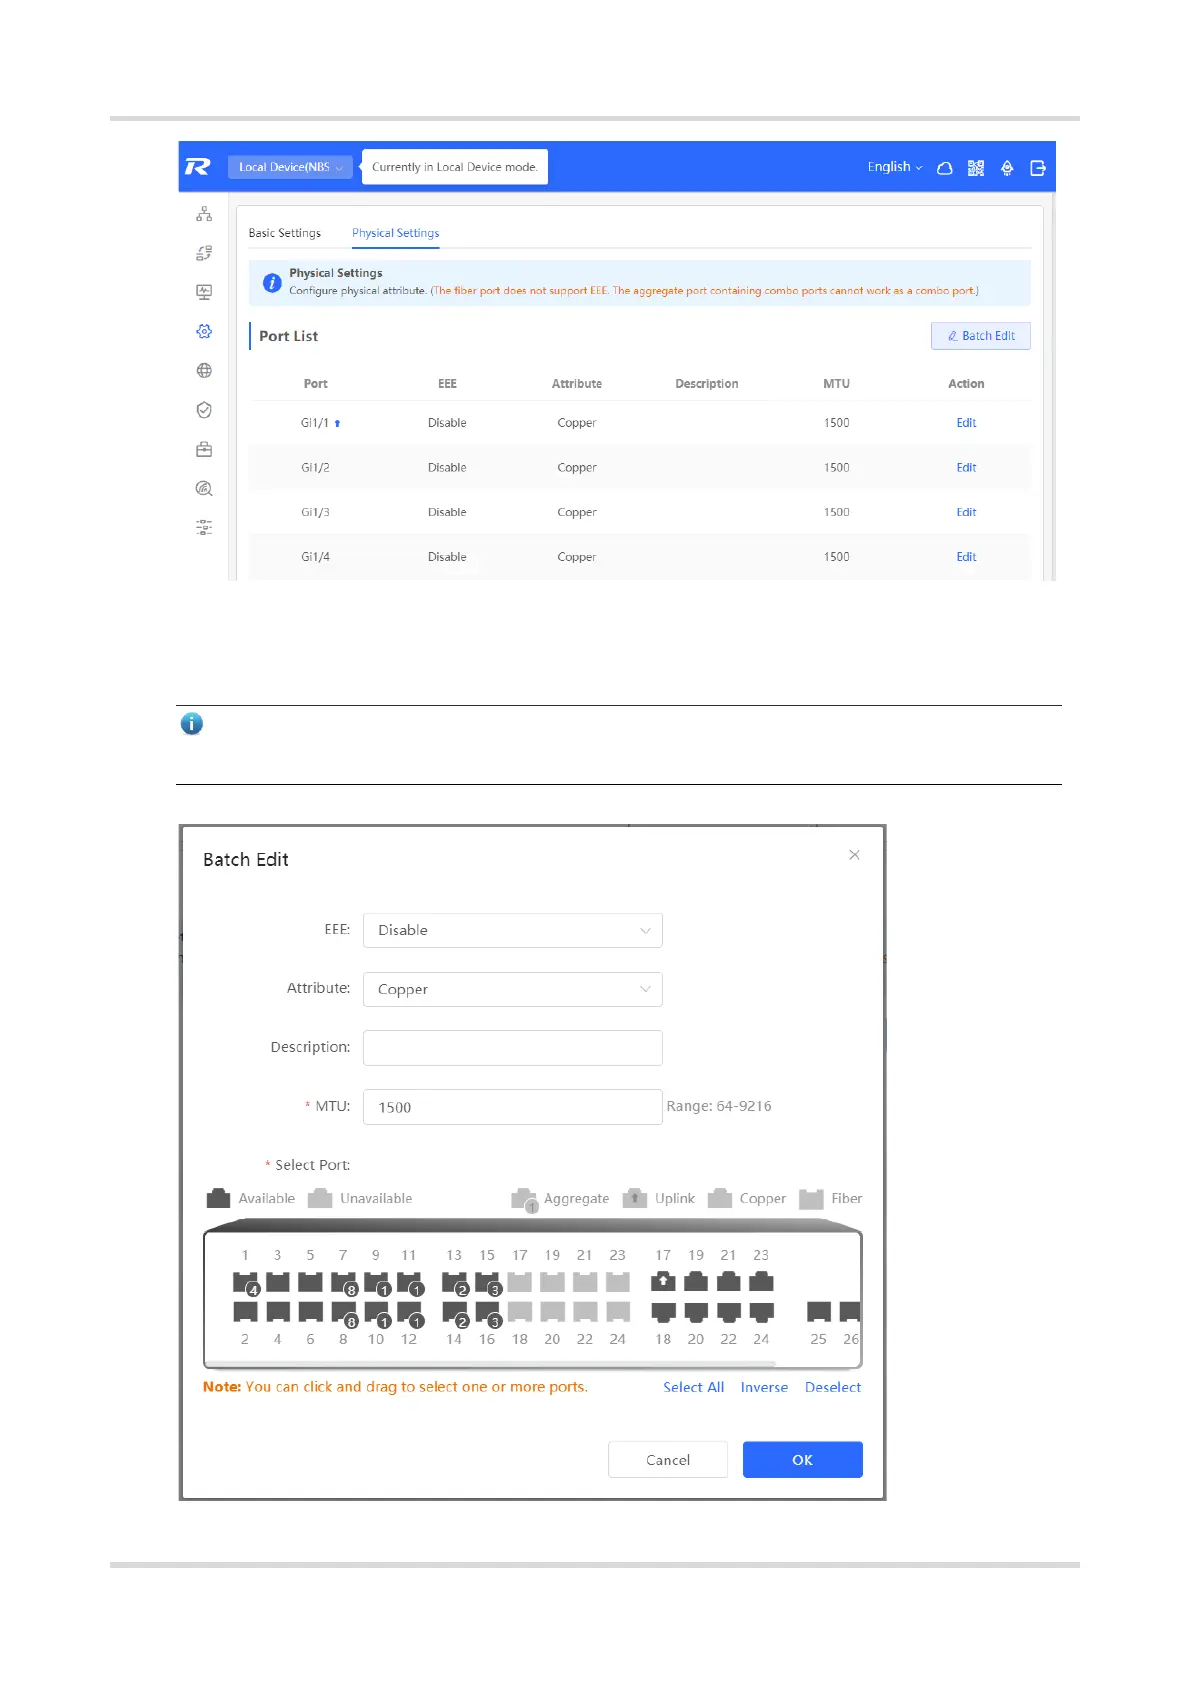1191x1684 pixels.
Task: Click the Copper legend icon
Action: click(x=720, y=1198)
